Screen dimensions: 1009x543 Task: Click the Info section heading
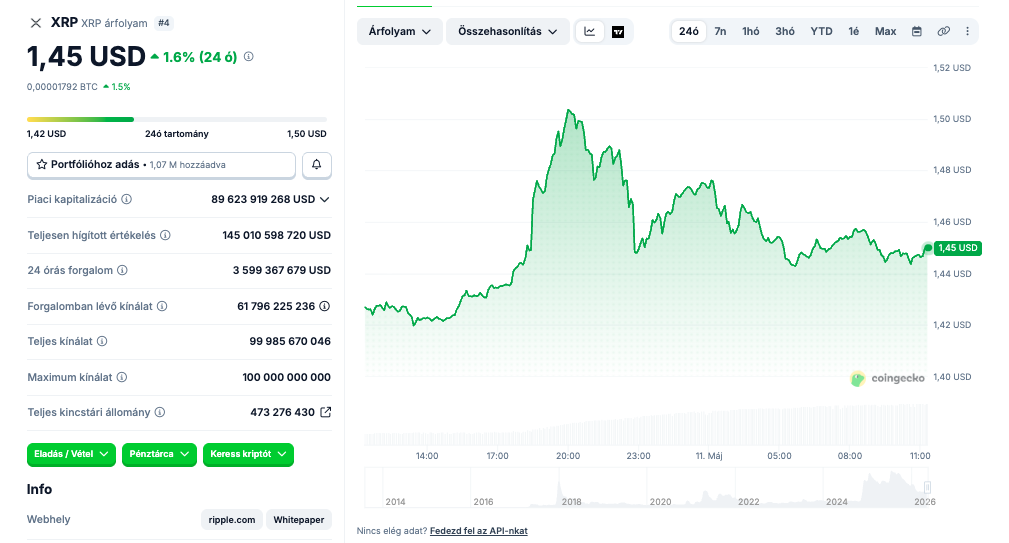39,489
